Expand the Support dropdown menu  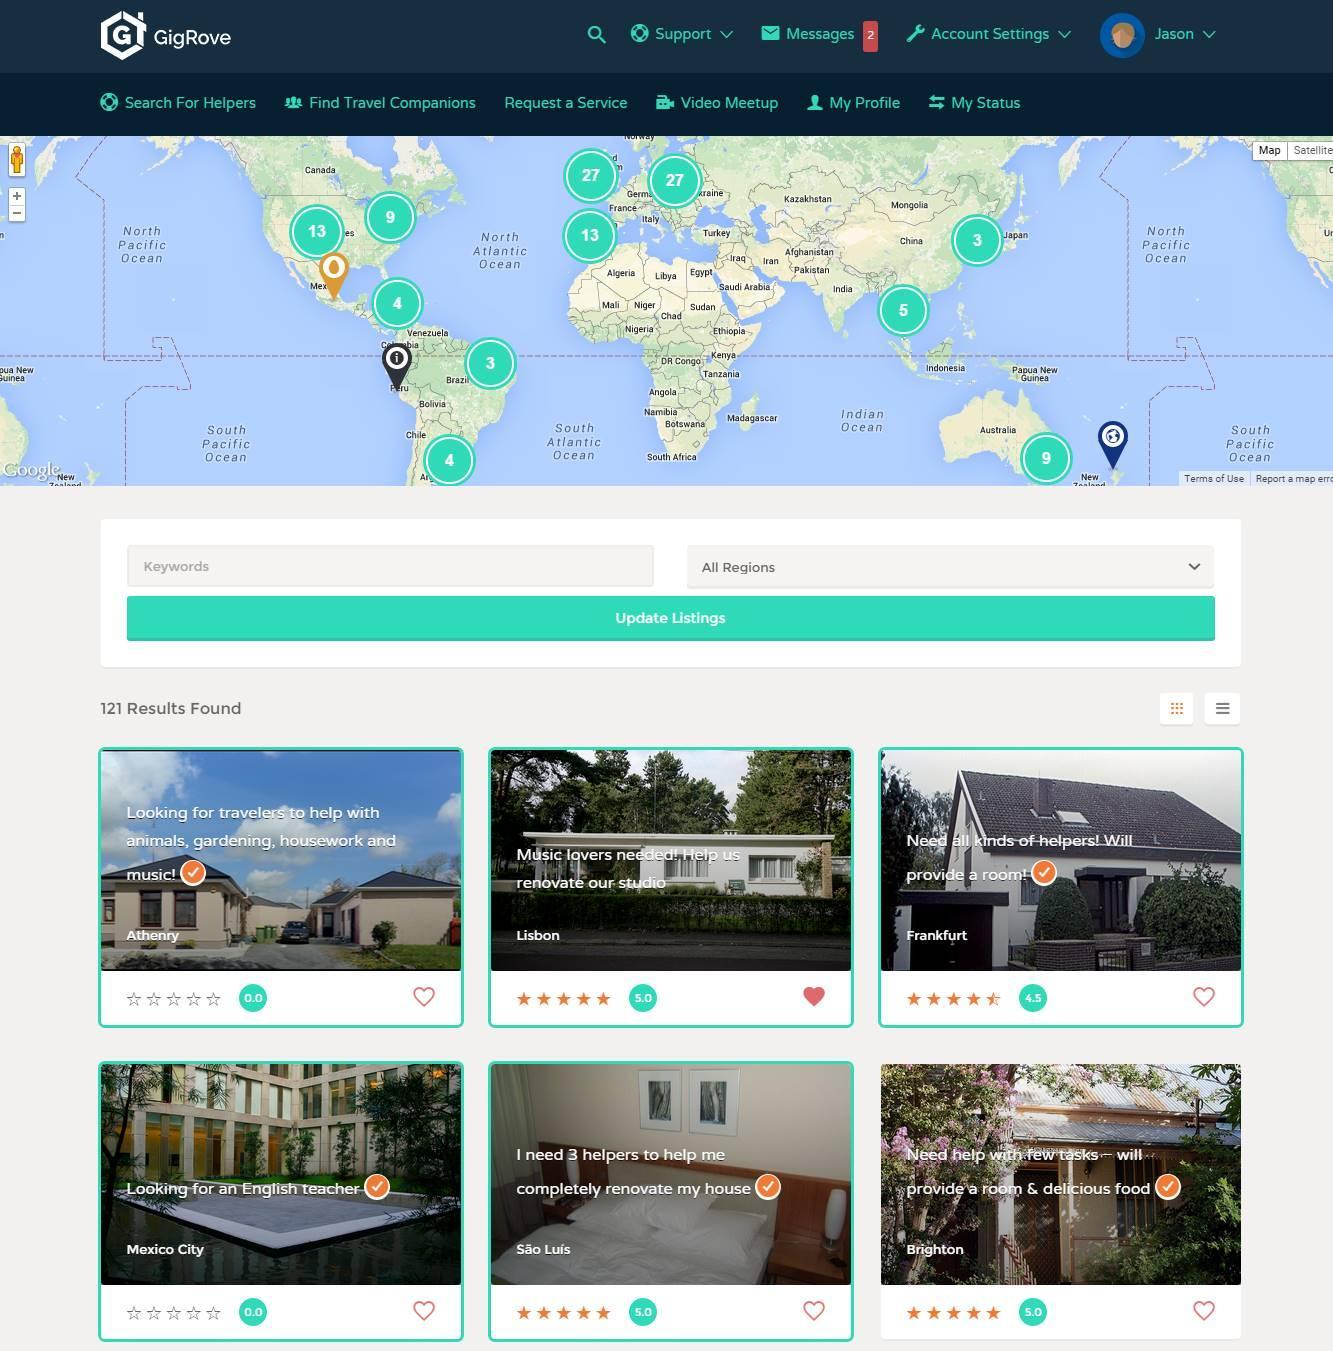(x=682, y=34)
